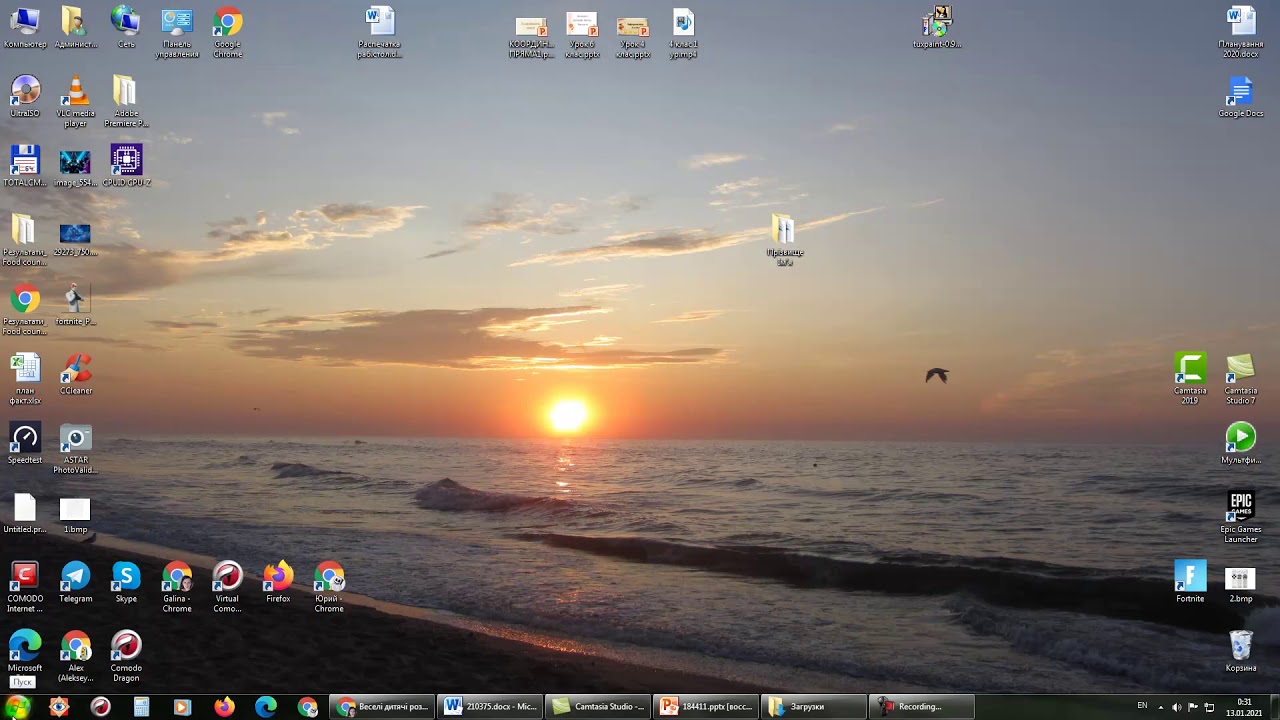Image resolution: width=1280 pixels, height=720 pixels.
Task: Launch the UltraISO shortcut
Action: point(25,97)
